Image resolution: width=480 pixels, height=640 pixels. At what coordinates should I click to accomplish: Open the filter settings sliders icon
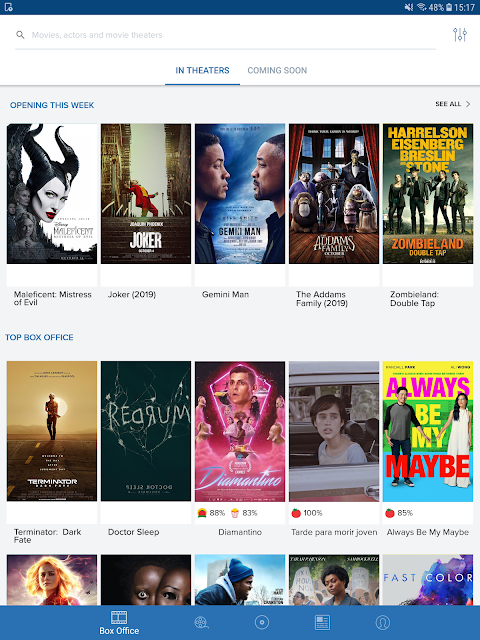460,35
